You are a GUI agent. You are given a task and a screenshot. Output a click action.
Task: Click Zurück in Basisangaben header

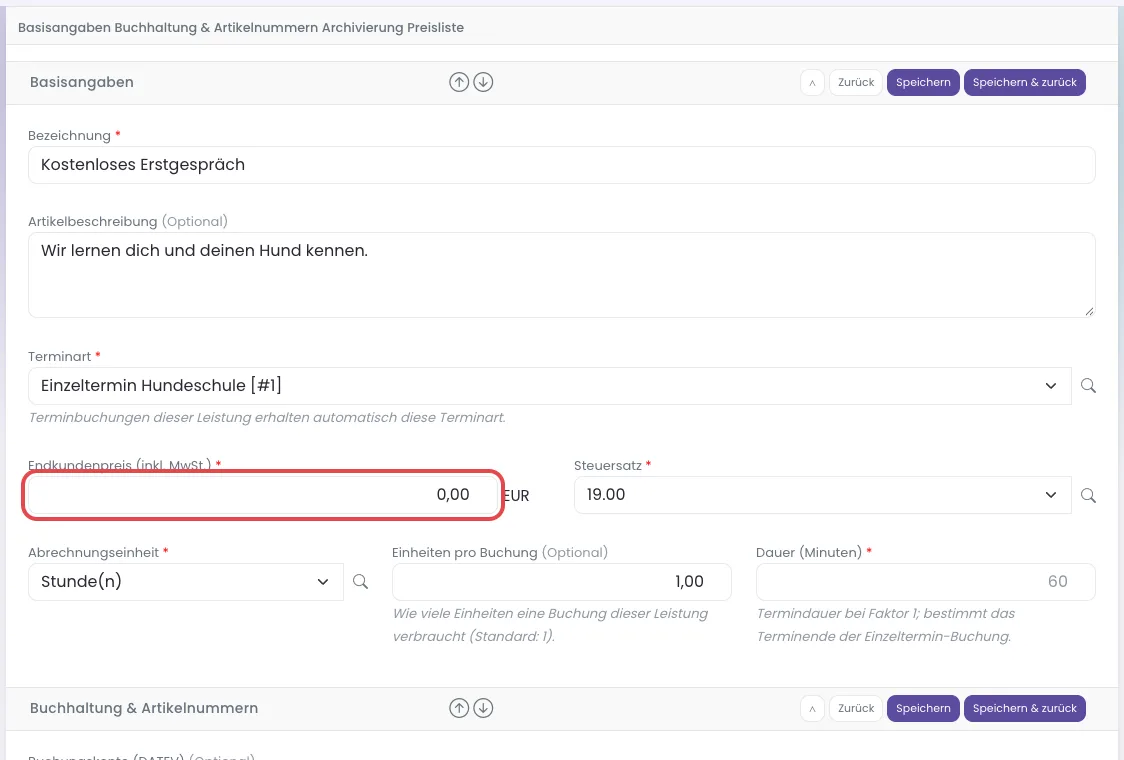pyautogui.click(x=856, y=82)
